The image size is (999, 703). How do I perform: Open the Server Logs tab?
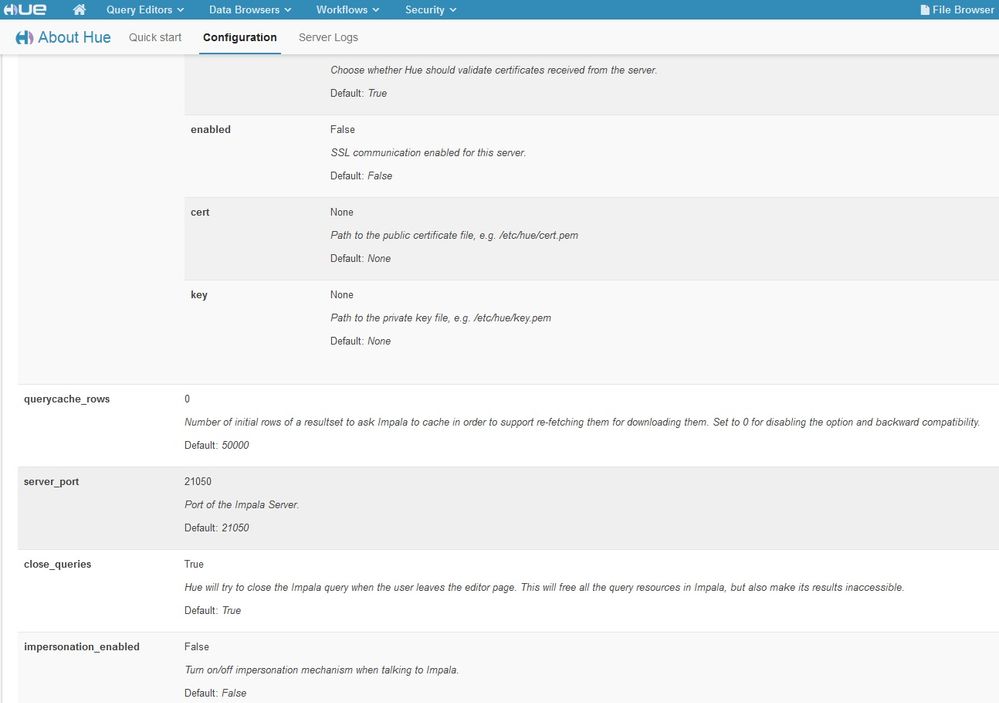[x=328, y=38]
